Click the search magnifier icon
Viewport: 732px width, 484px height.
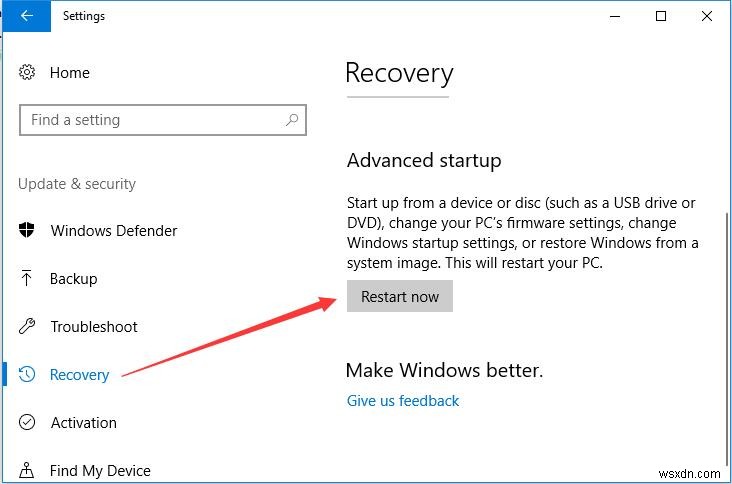point(292,120)
